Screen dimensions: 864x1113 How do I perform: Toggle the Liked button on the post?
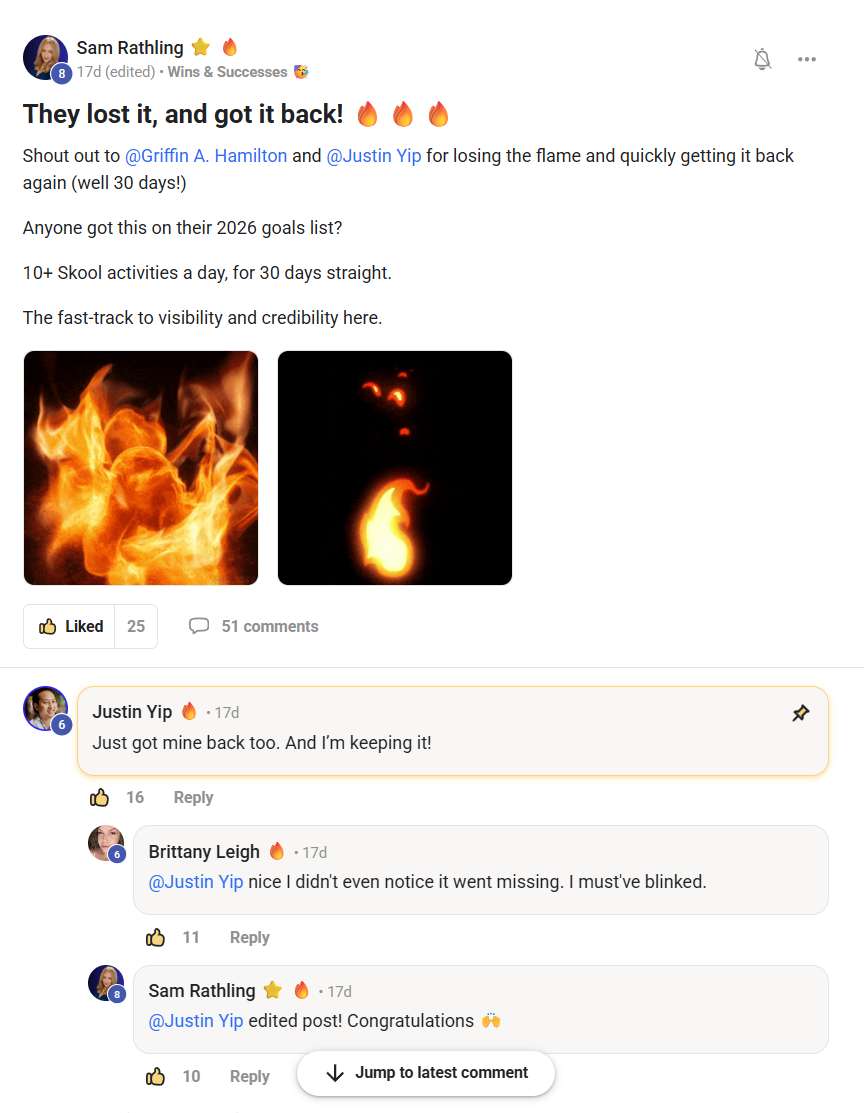70,627
